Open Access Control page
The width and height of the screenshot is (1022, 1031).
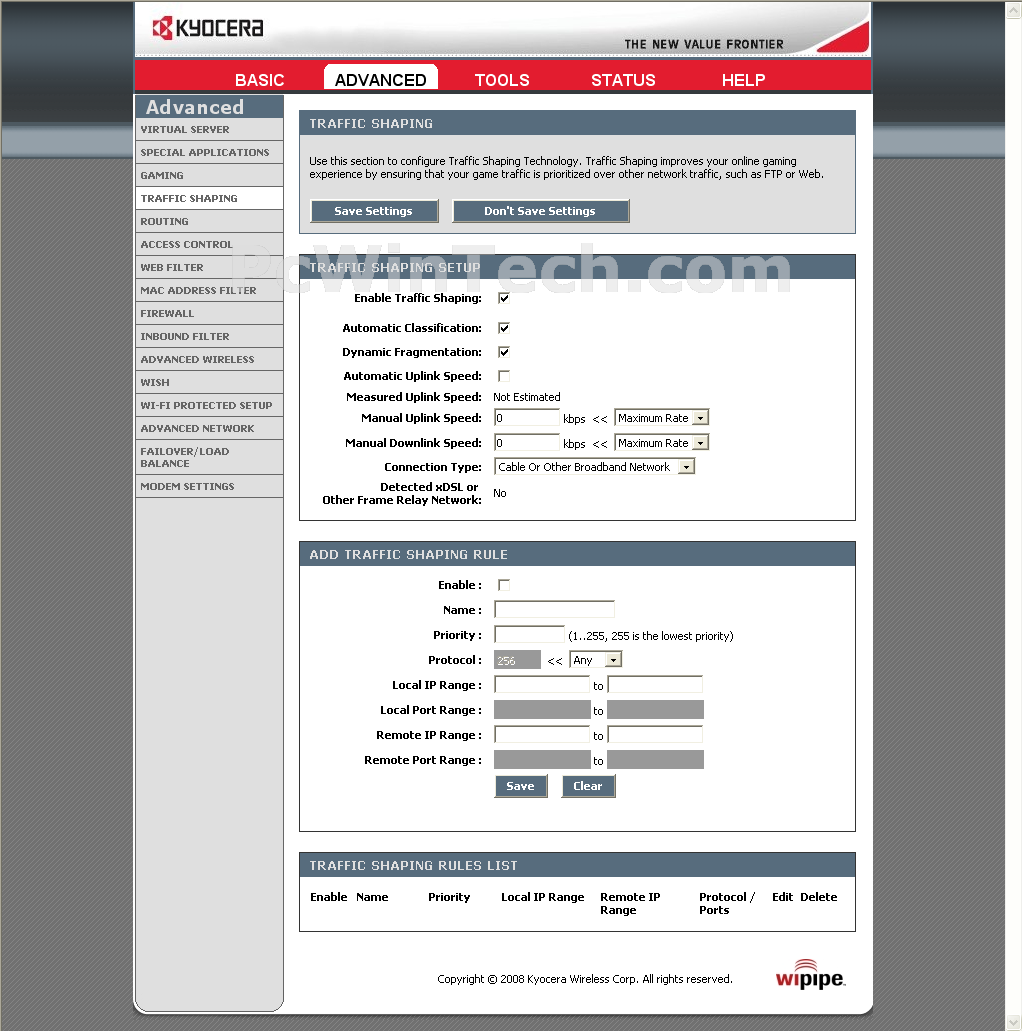(209, 245)
